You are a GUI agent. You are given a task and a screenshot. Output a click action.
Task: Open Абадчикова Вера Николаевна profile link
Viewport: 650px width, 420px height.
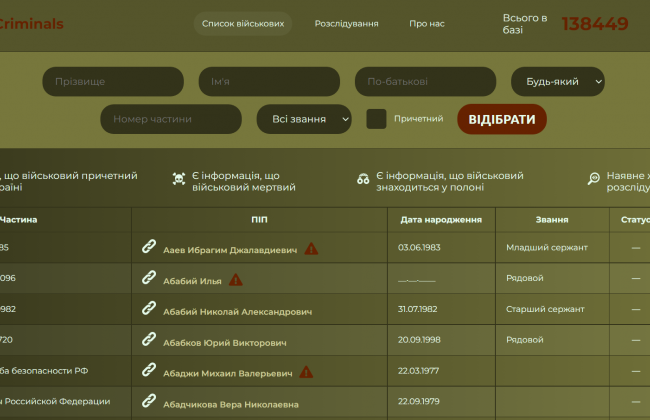tap(230, 403)
